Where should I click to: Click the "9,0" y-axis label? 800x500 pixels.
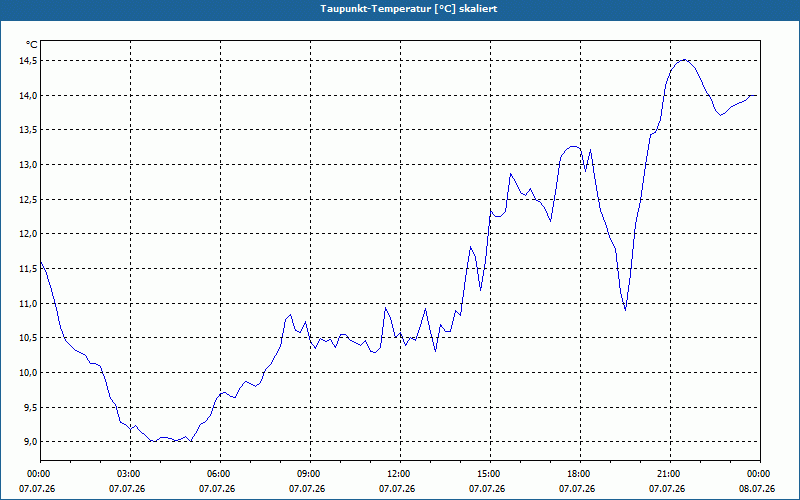coord(30,441)
